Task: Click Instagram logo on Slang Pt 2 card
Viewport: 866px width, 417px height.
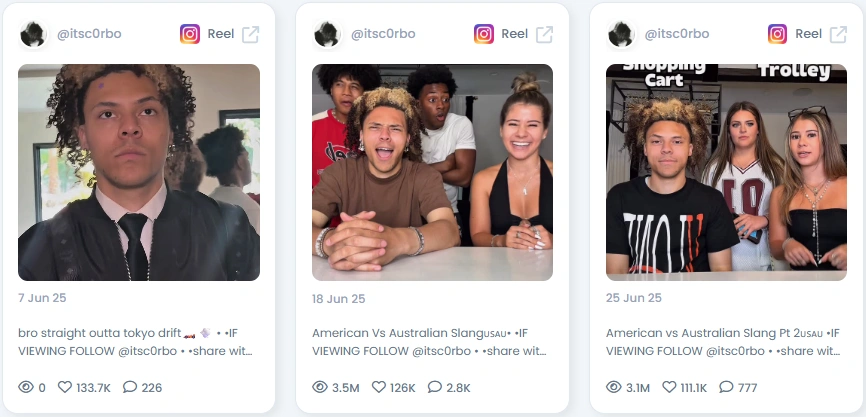Action: 777,34
